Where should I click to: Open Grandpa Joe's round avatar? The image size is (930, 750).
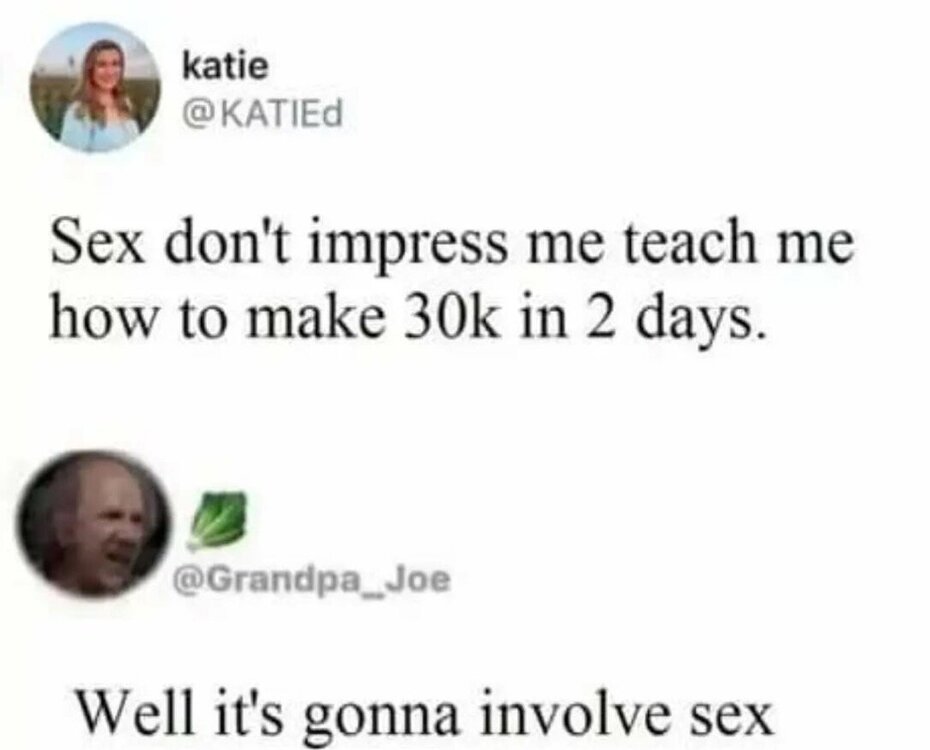[94, 524]
